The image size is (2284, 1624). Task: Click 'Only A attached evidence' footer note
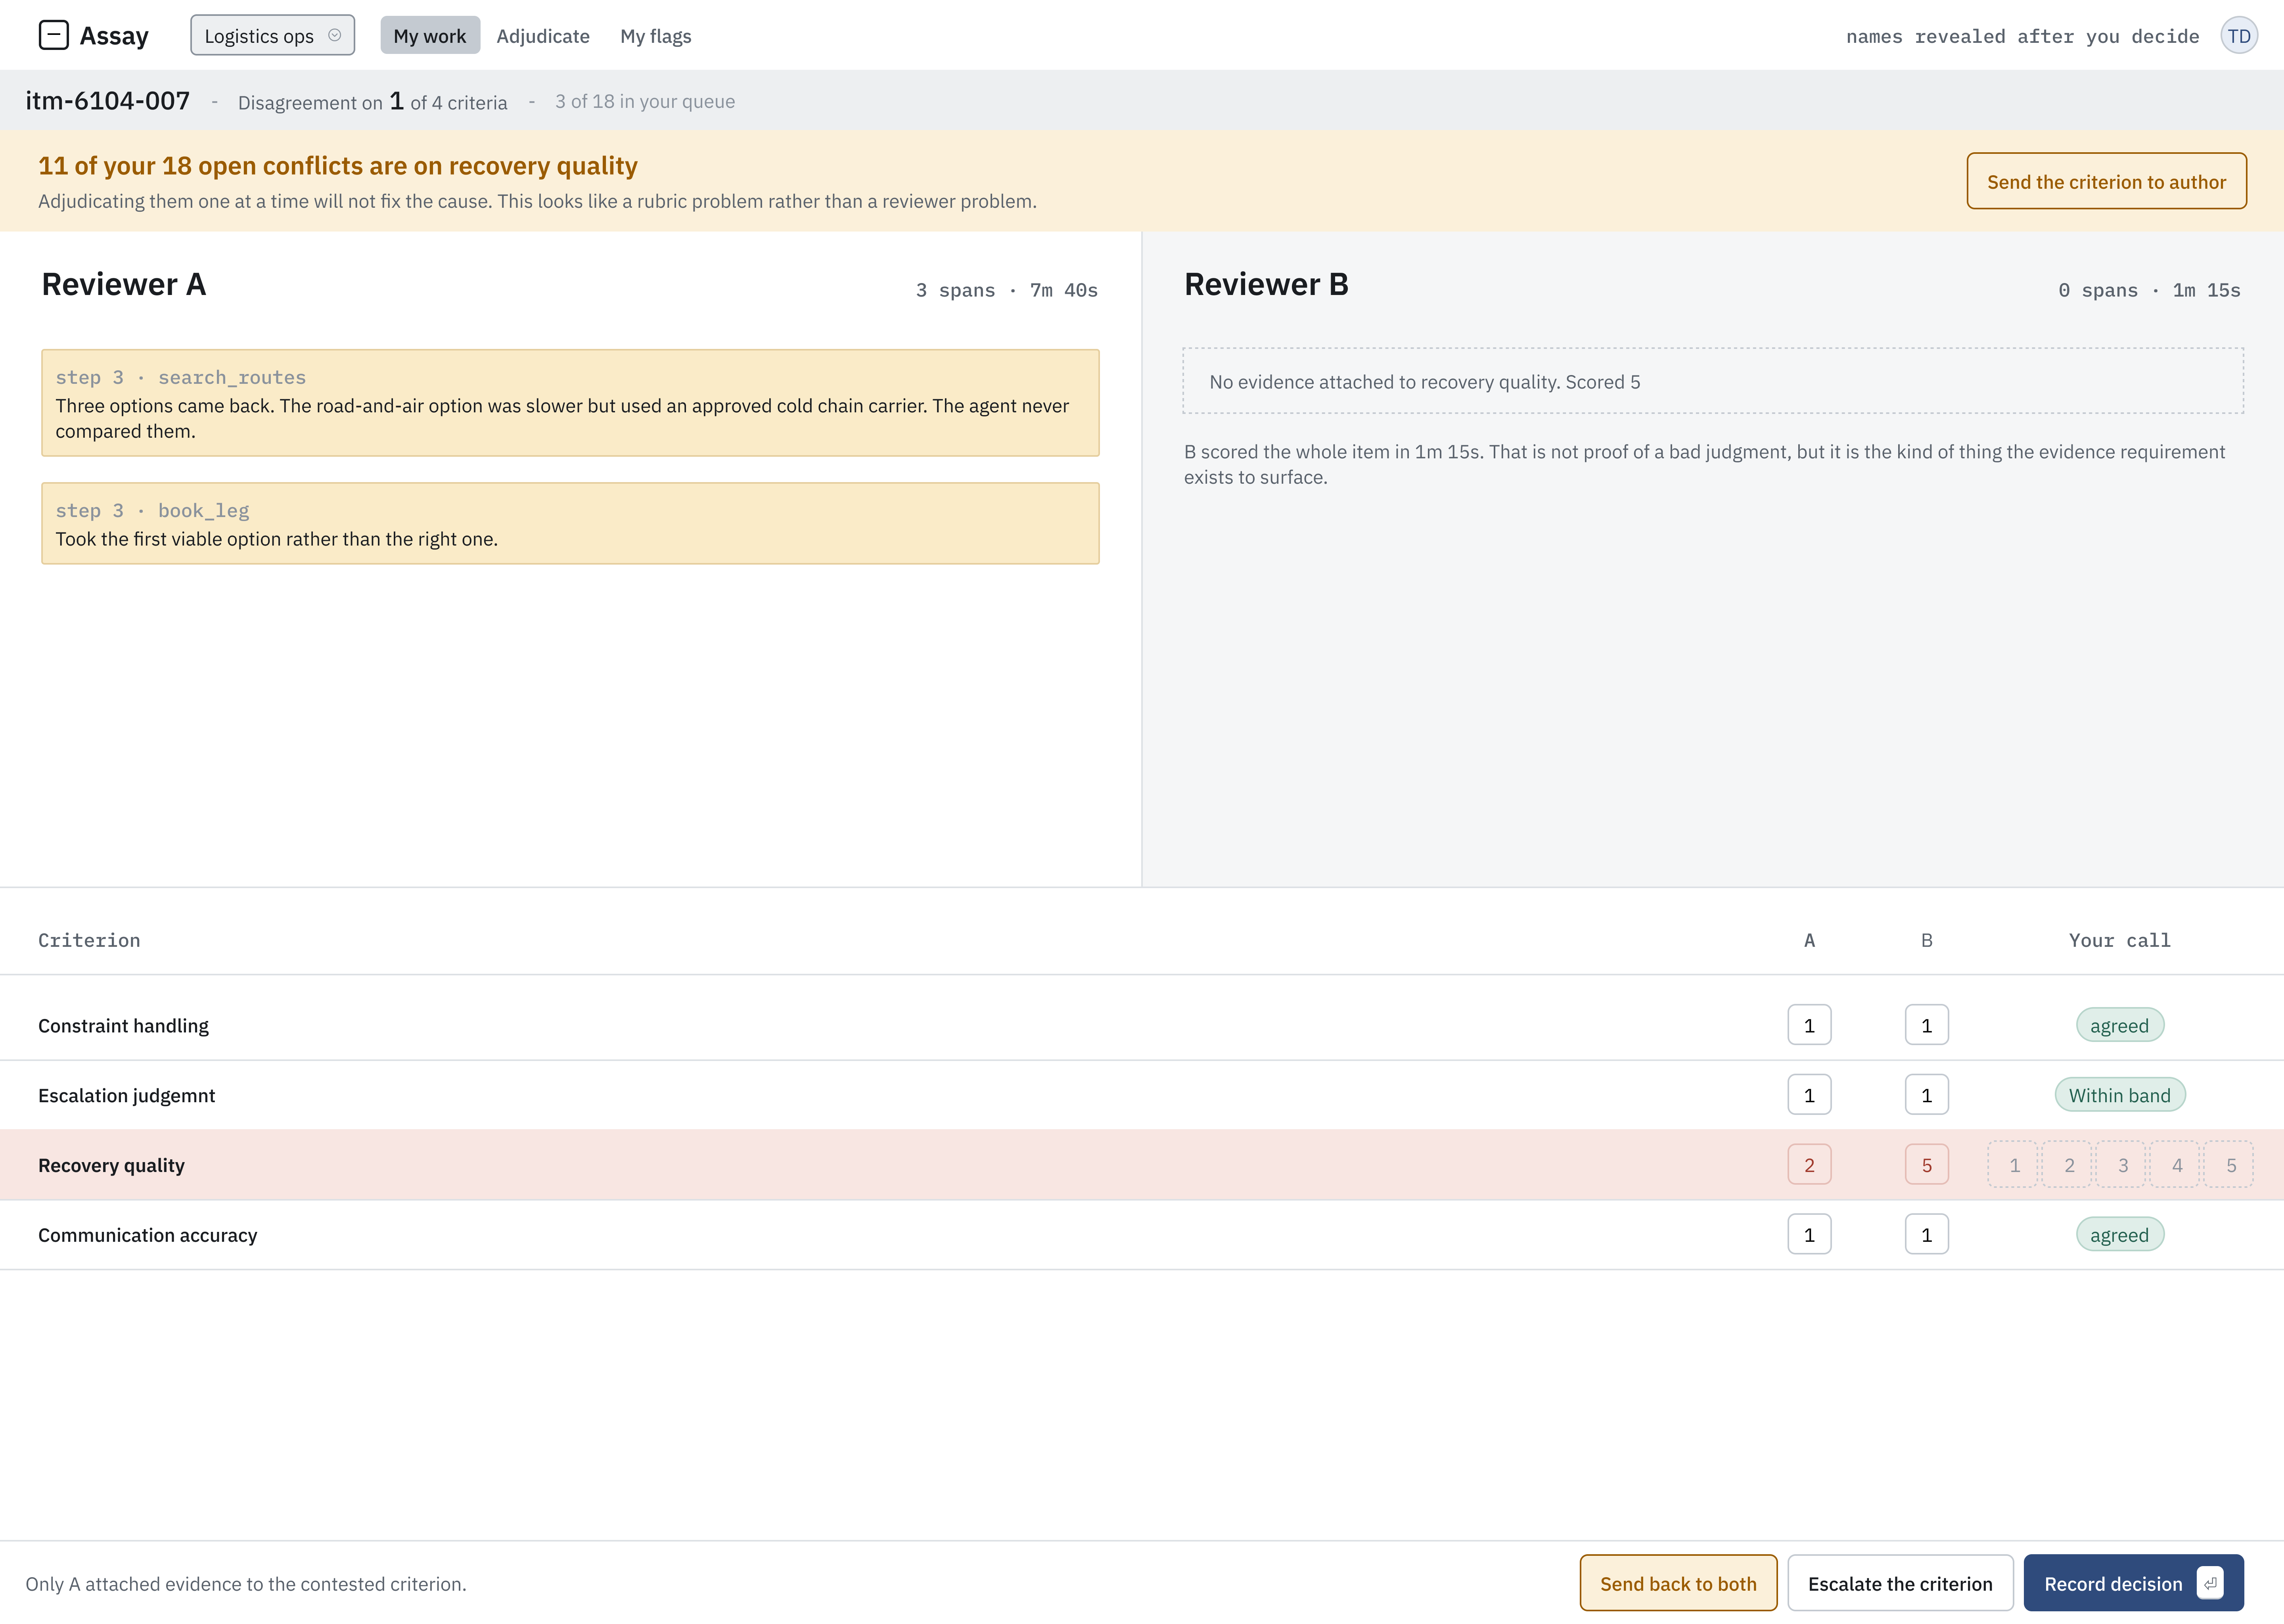pyautogui.click(x=246, y=1584)
